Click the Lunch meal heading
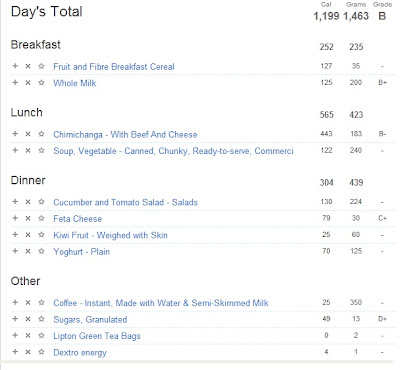 coord(27,112)
